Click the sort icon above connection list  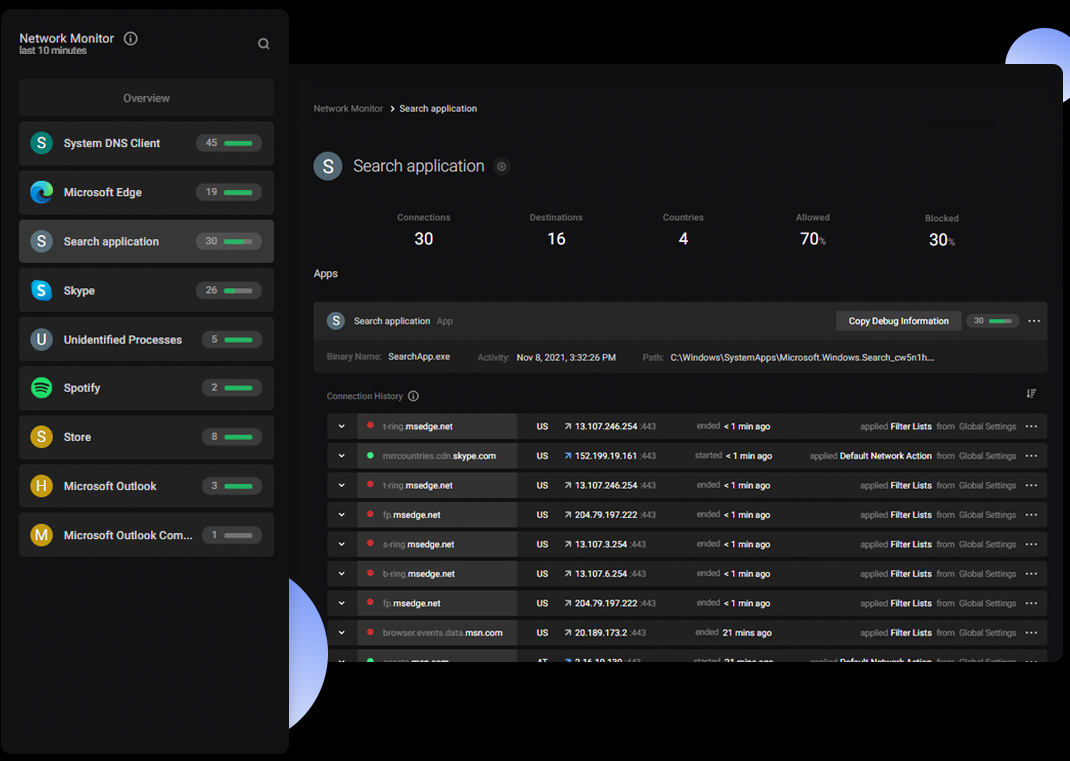pos(1031,394)
